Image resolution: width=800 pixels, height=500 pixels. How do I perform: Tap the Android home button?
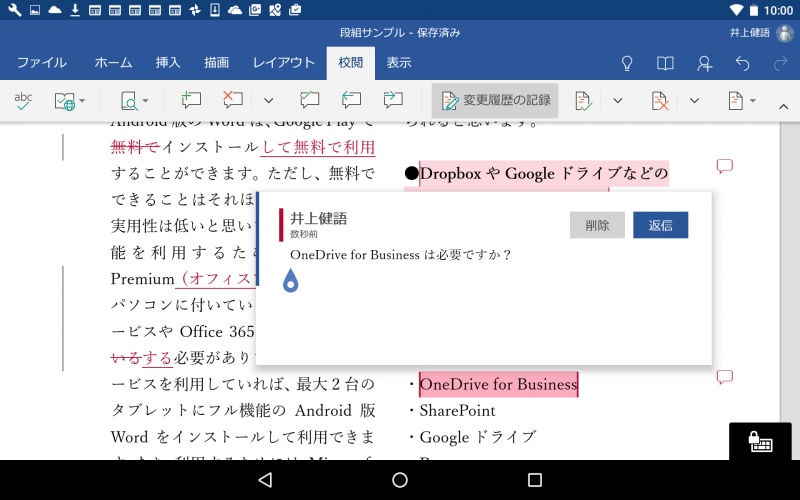click(400, 480)
